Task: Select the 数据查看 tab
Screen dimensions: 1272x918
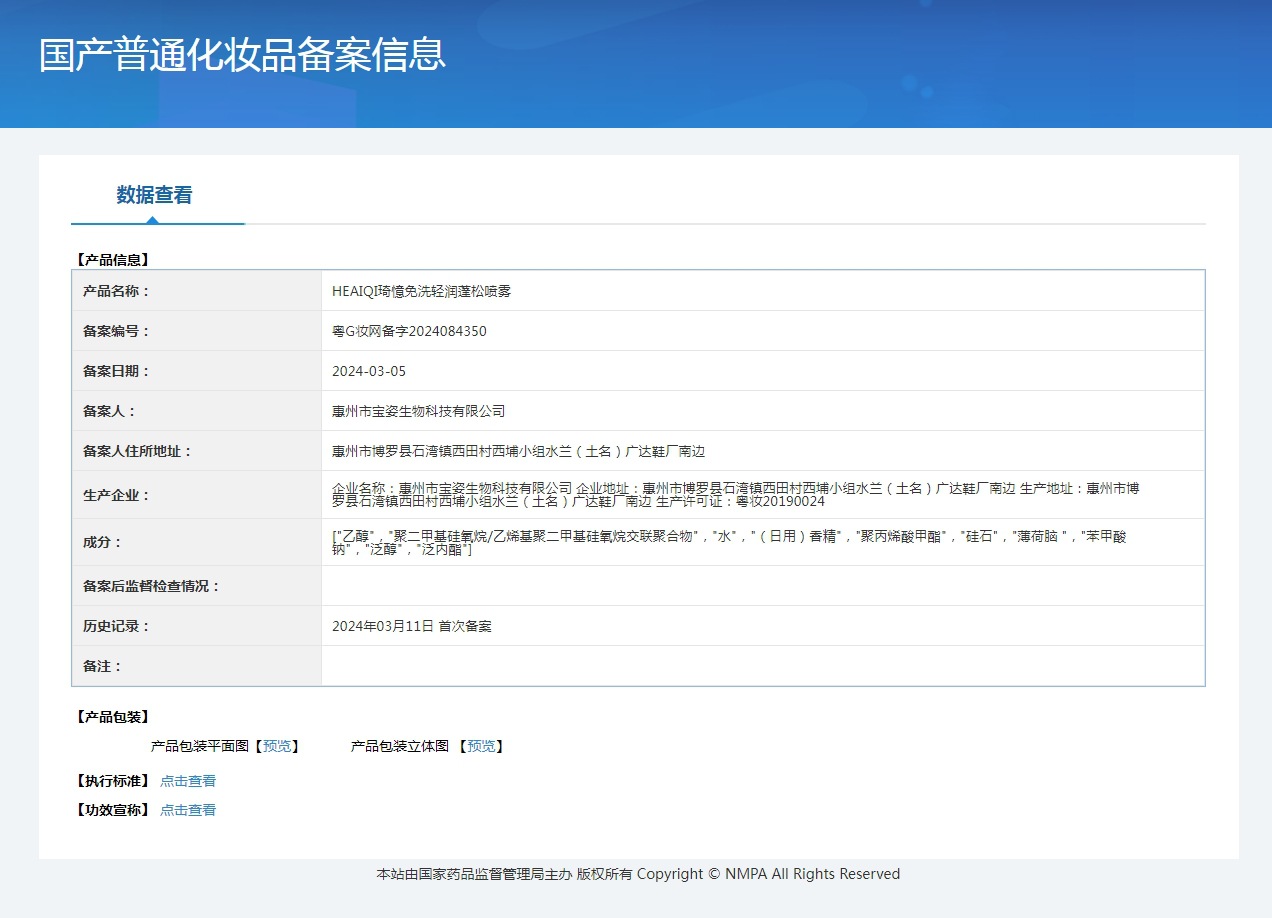Action: pos(154,195)
